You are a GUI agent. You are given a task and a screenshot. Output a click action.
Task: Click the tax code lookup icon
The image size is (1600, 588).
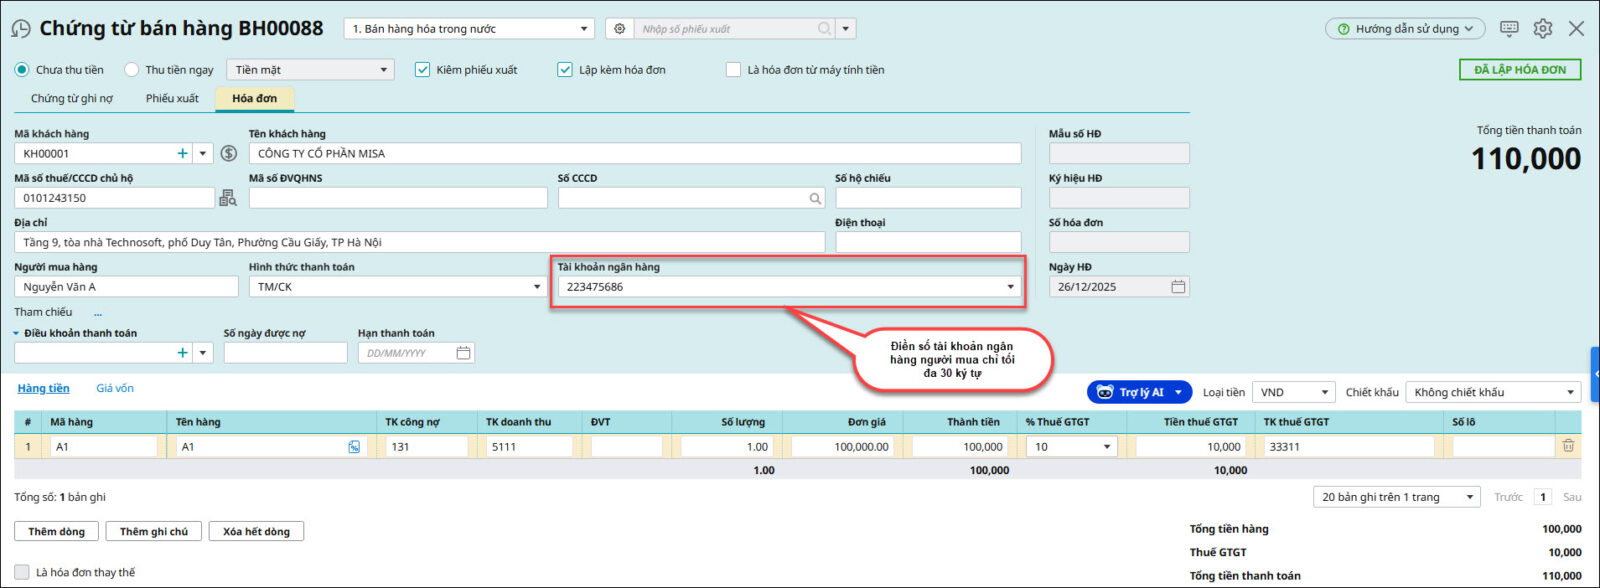228,198
